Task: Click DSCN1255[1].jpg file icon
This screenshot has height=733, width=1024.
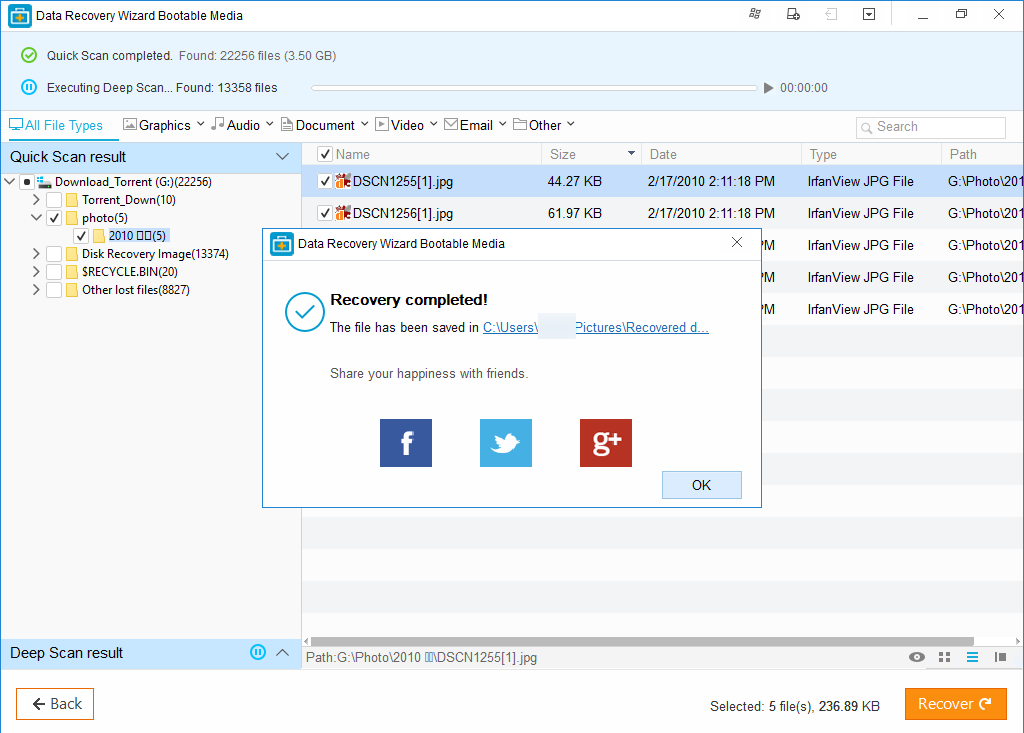Action: 343,181
